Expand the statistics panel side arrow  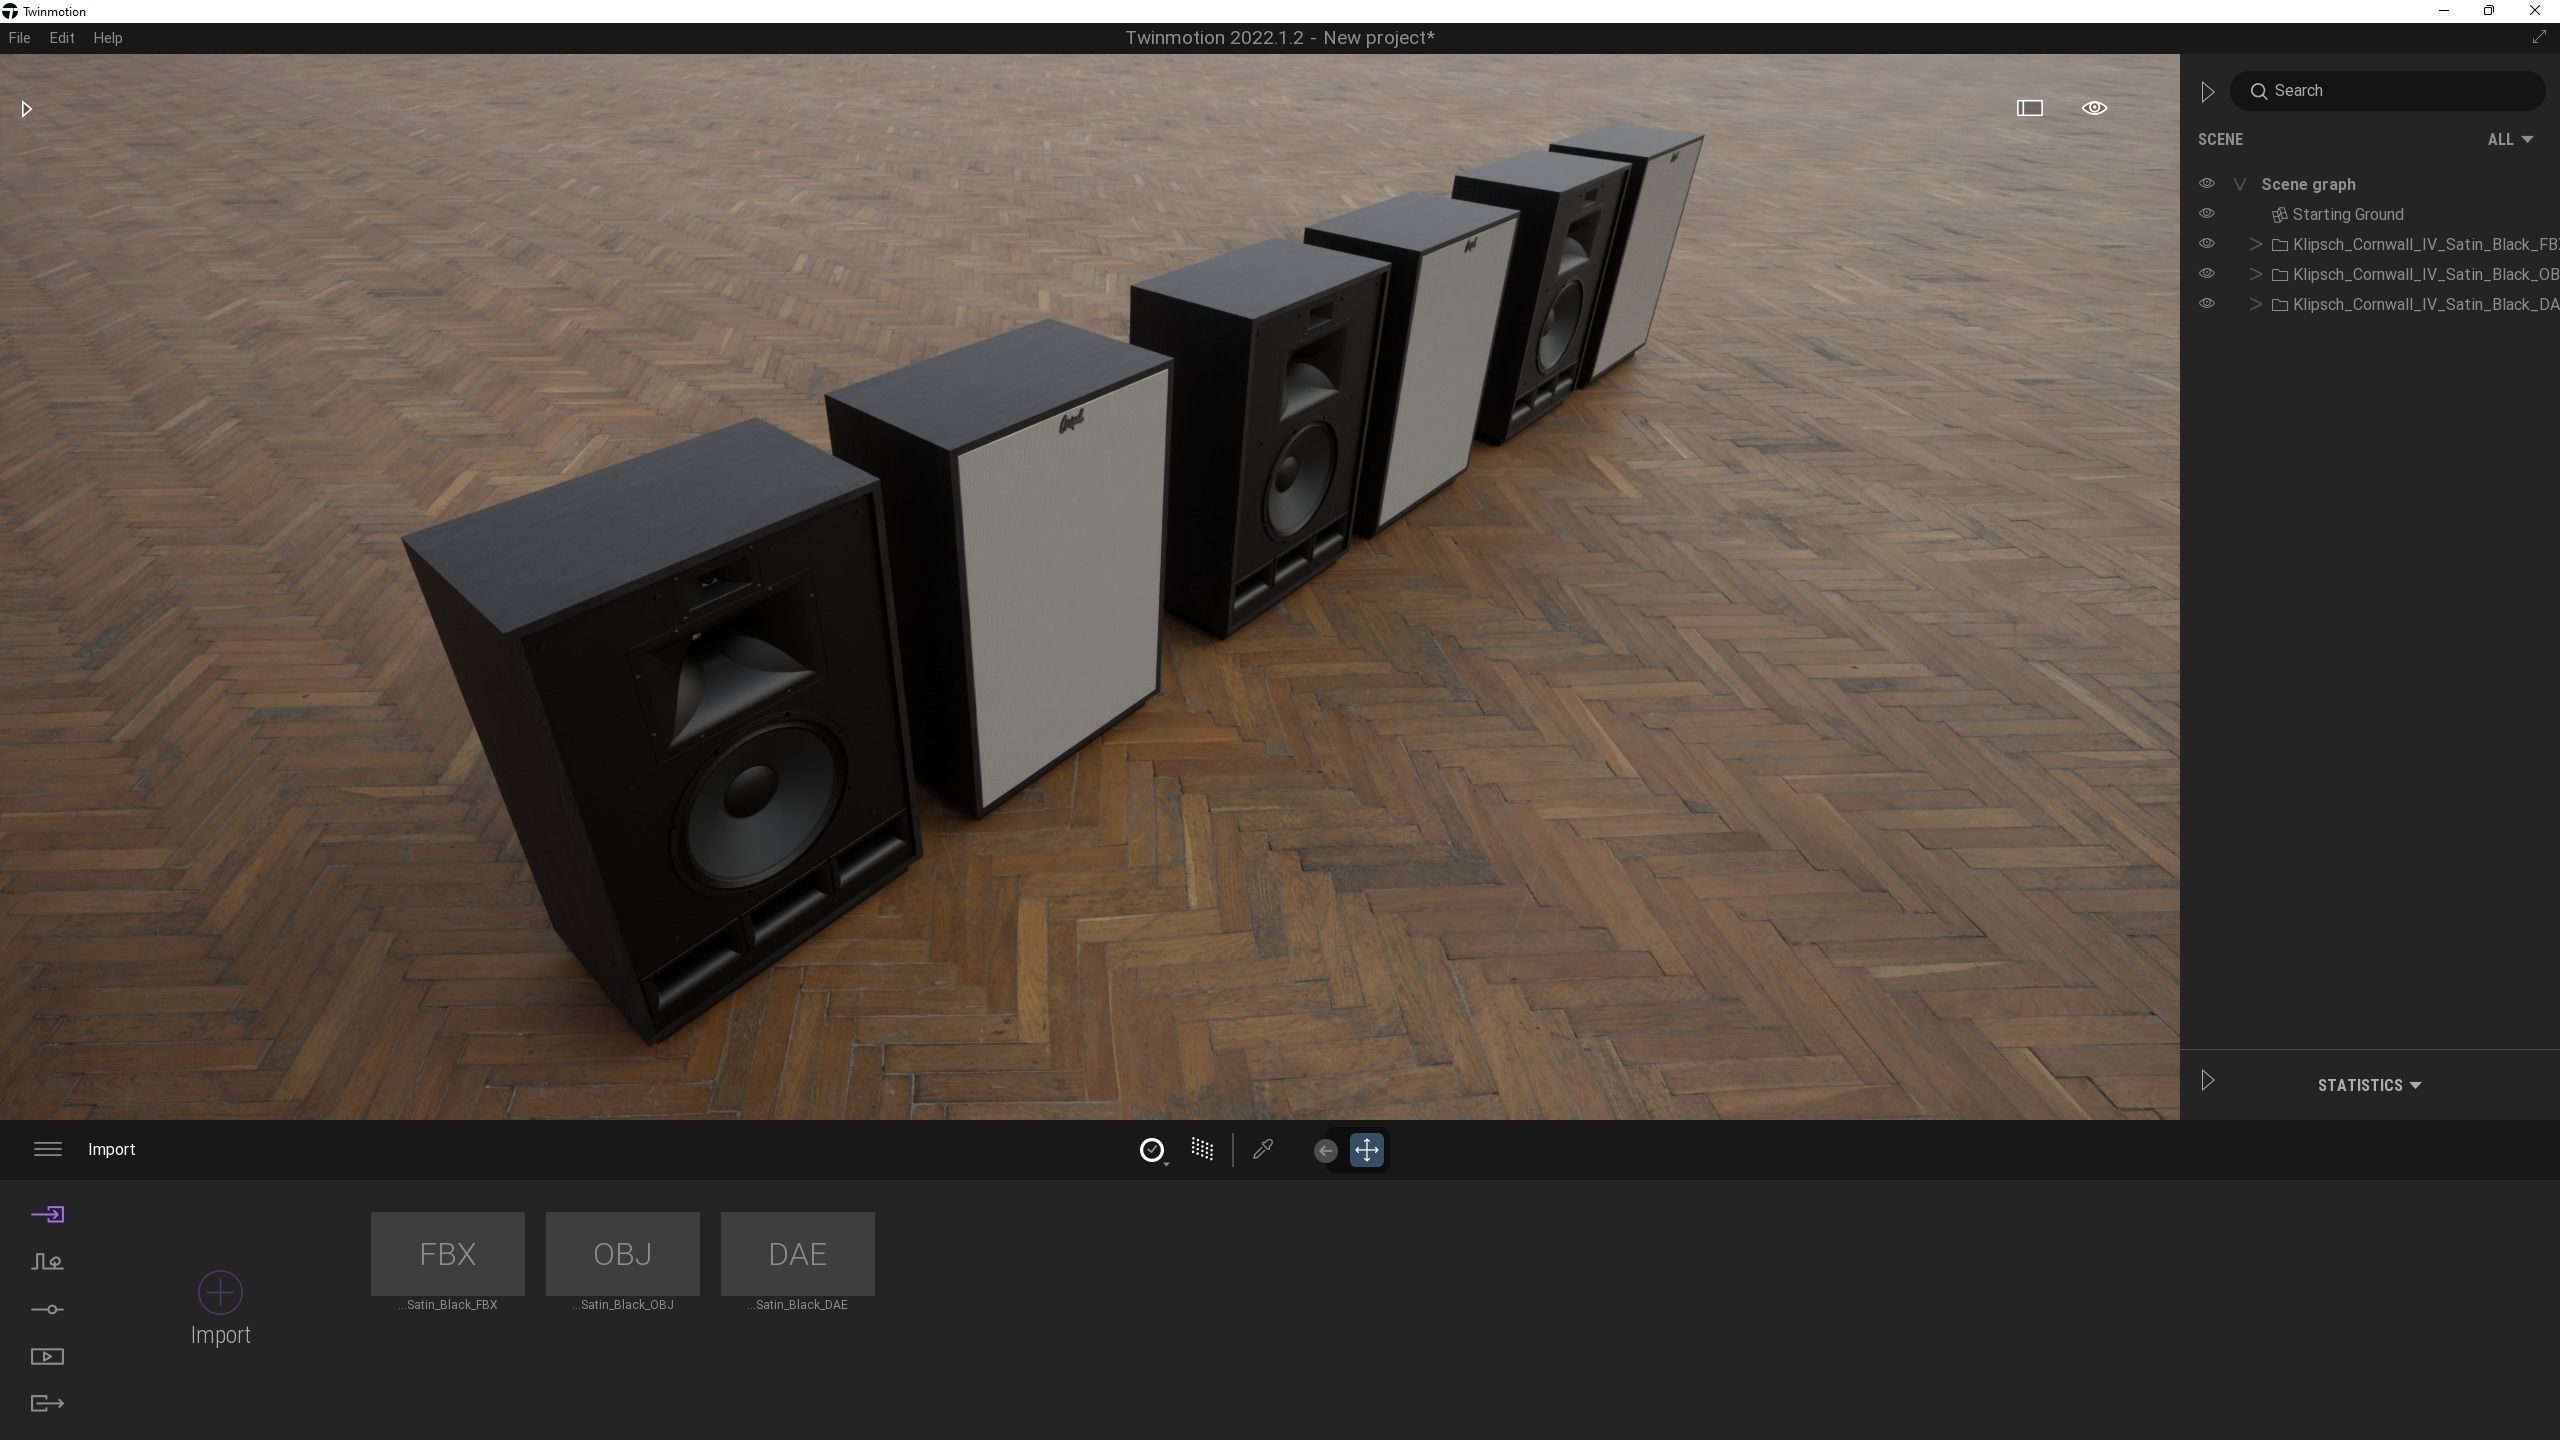click(x=2207, y=1080)
